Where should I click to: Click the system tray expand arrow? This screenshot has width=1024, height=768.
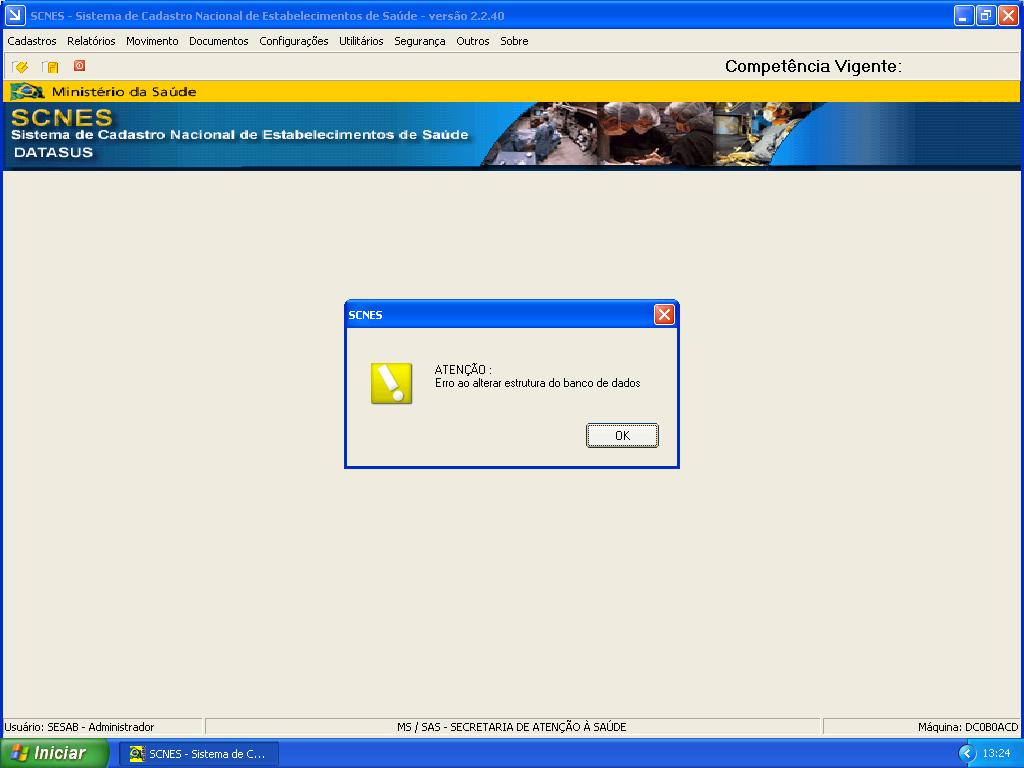pos(967,754)
